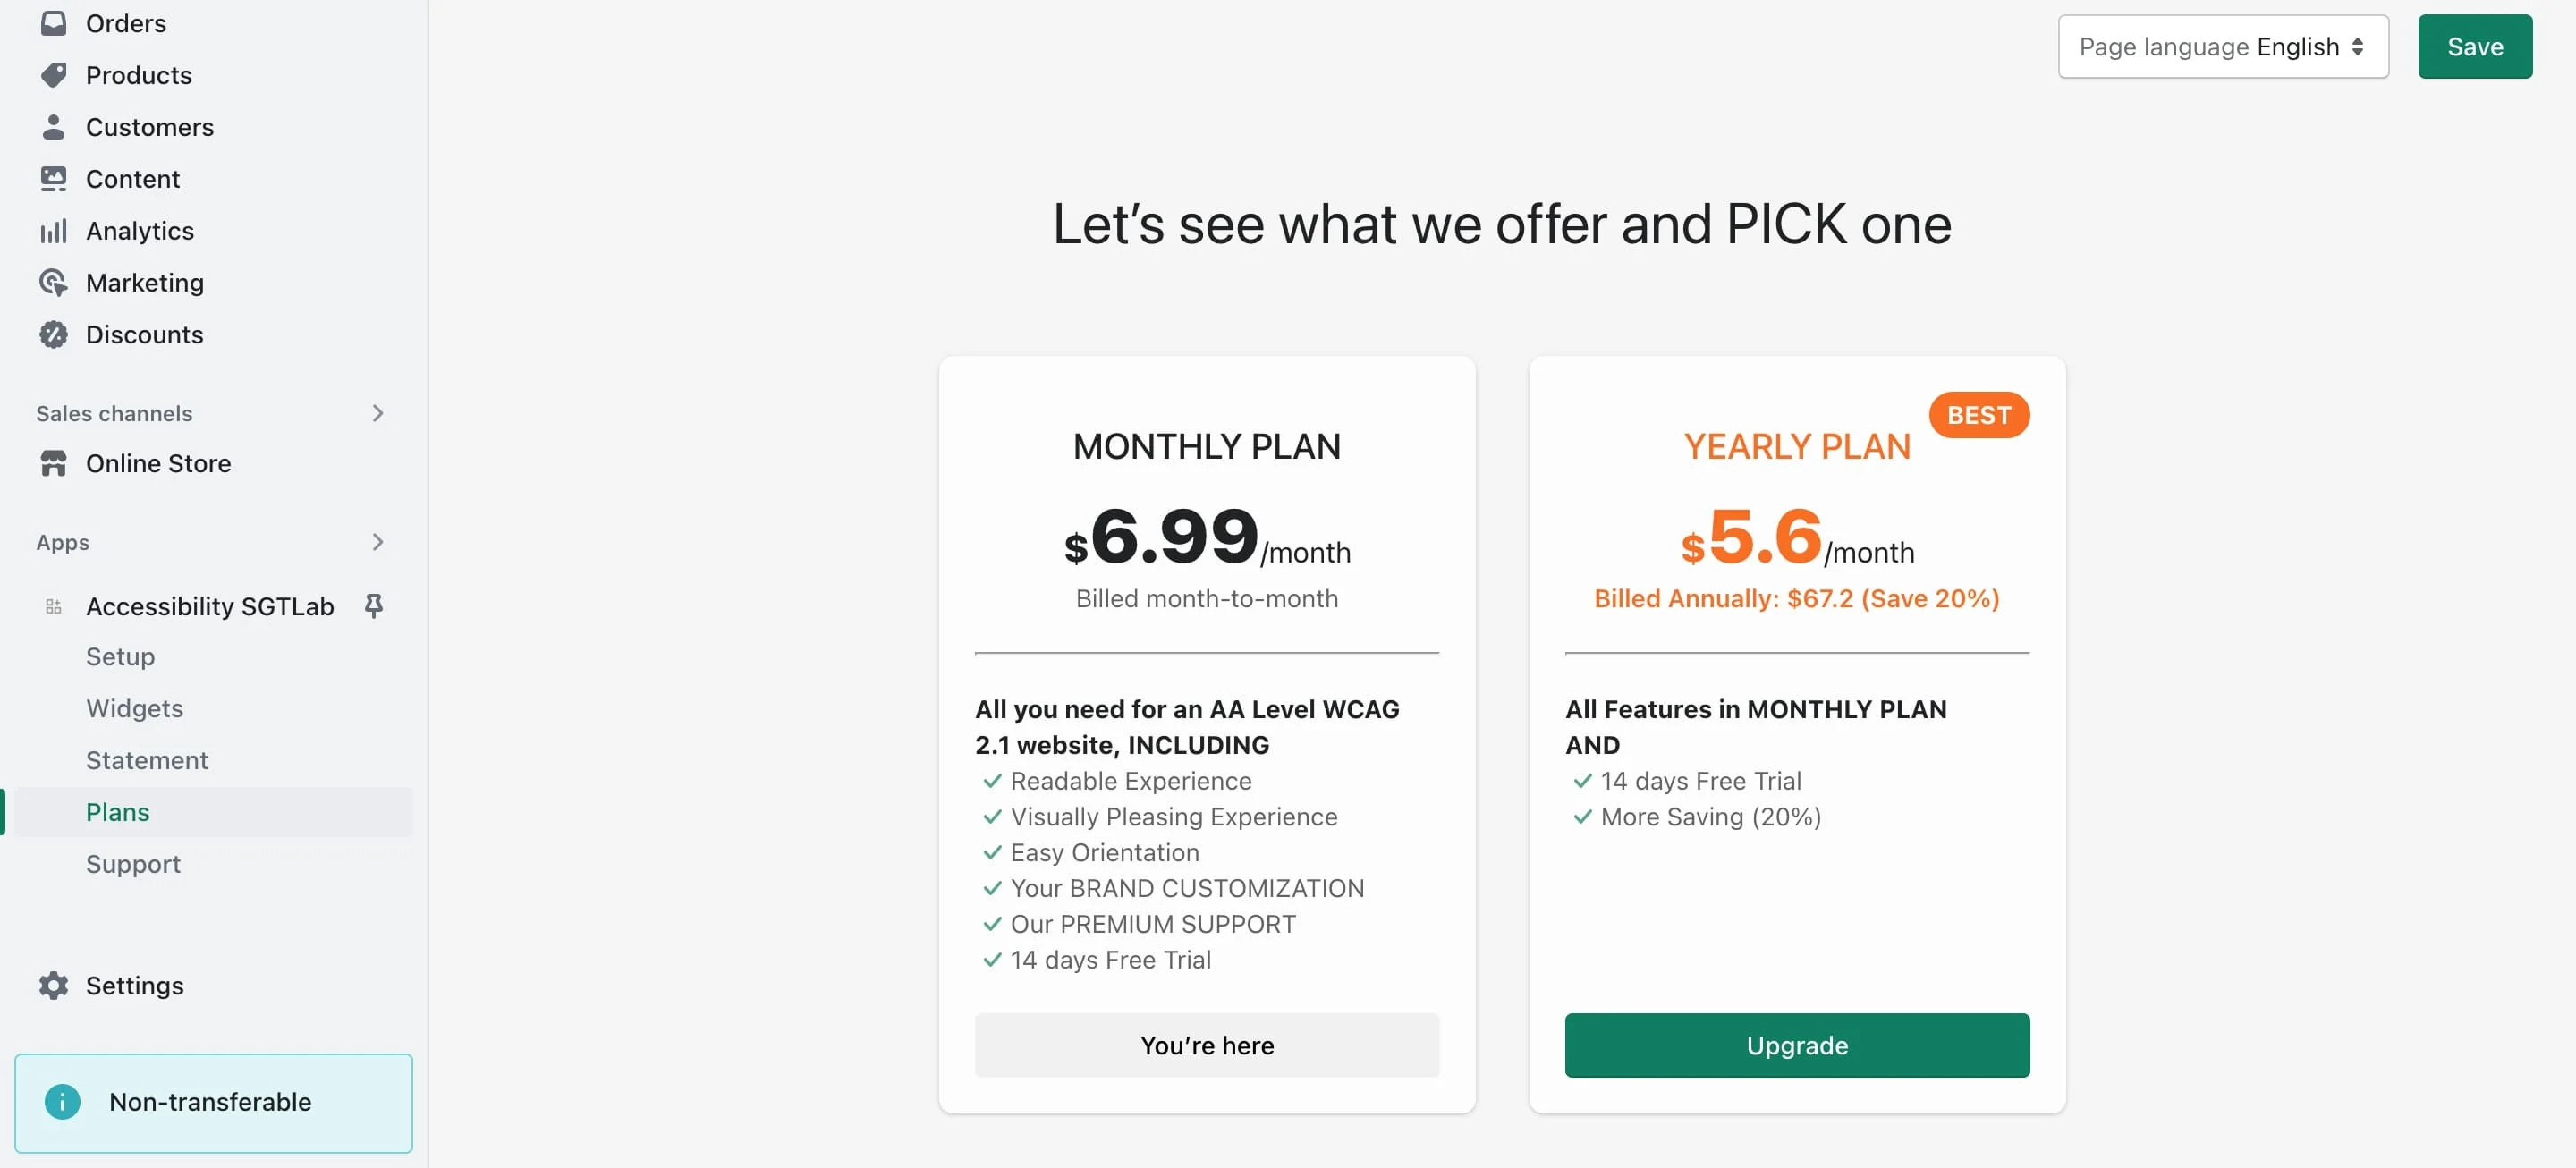The image size is (2576, 1168).
Task: Open the Orders section
Action: tap(54, 23)
